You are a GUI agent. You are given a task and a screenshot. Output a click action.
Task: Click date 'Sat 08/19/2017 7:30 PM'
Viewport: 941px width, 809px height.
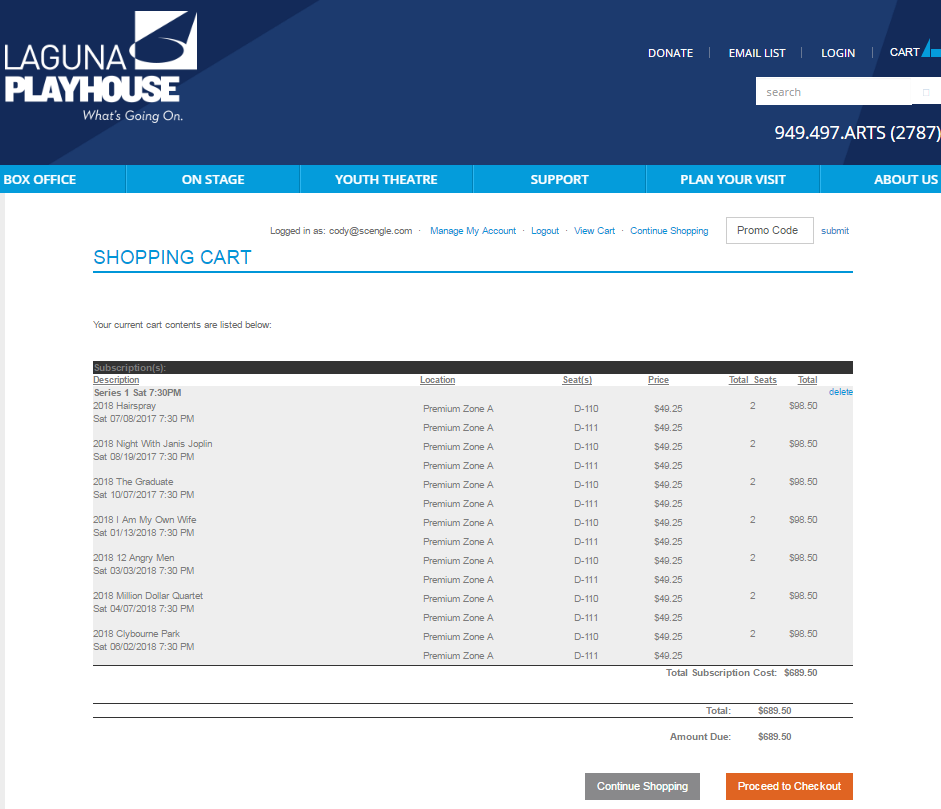coord(143,457)
